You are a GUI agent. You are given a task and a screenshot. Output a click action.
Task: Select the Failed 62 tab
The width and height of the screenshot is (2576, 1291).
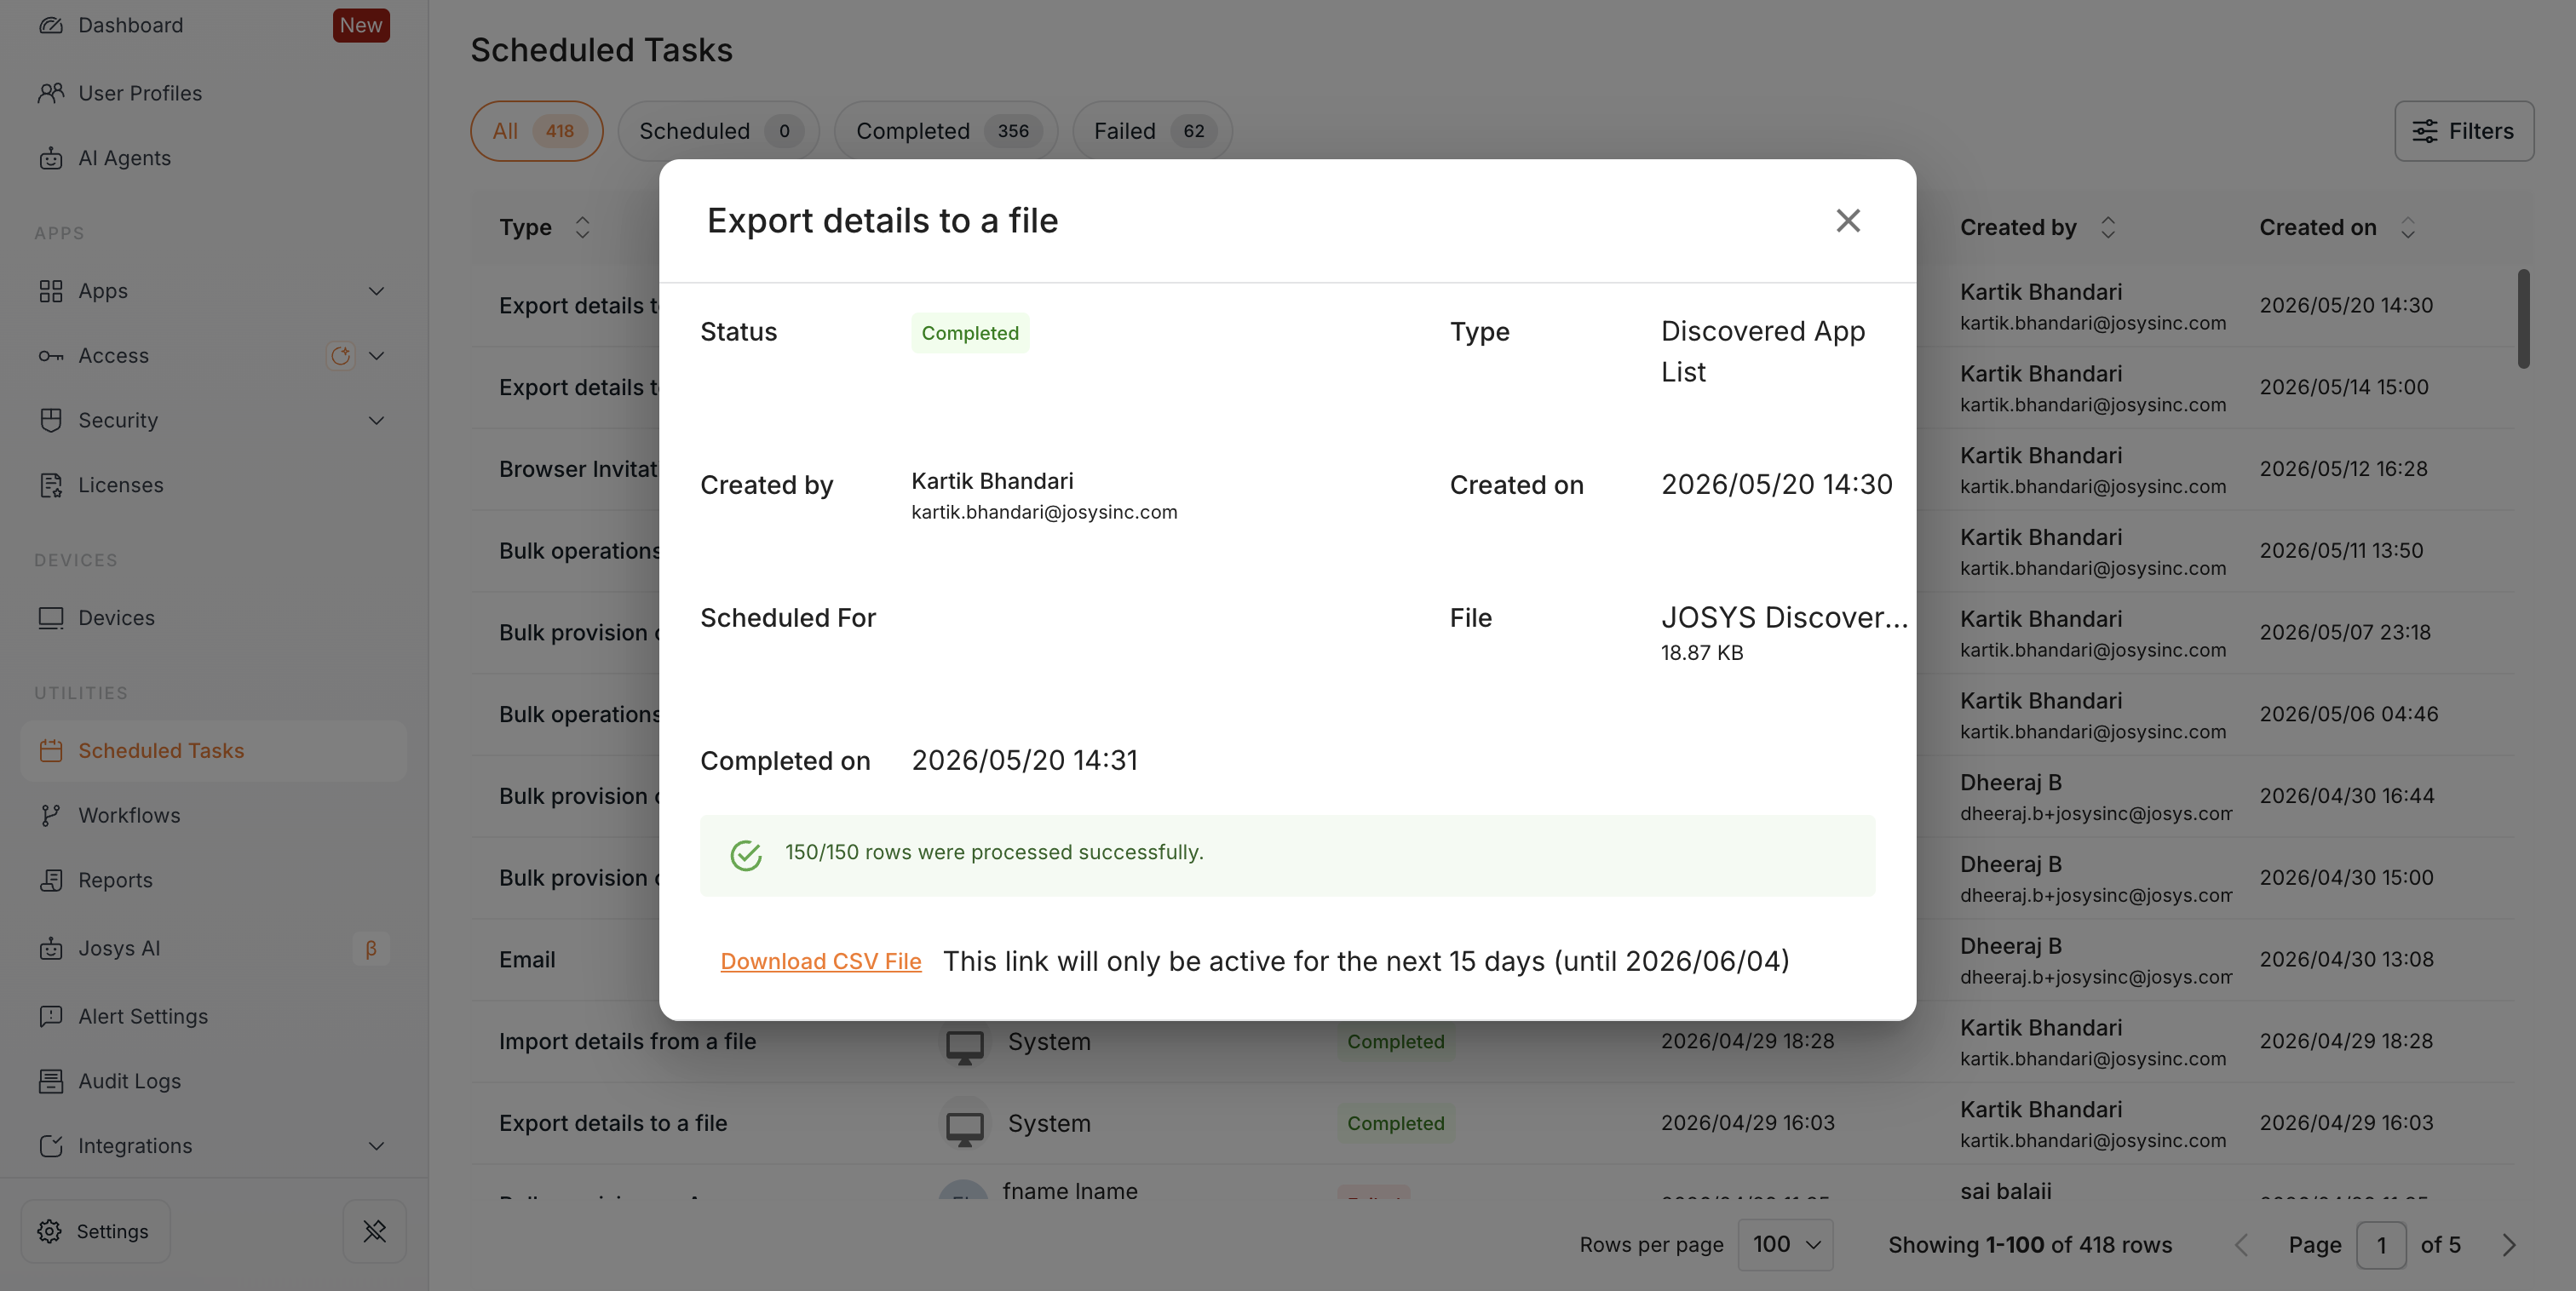pos(1152,131)
